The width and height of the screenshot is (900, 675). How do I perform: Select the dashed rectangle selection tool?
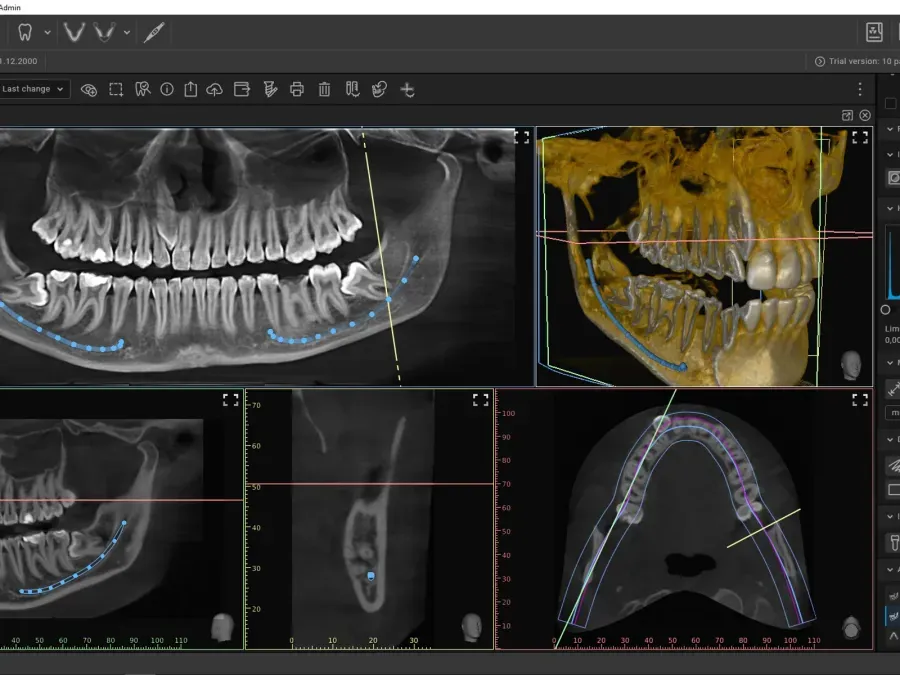(116, 90)
